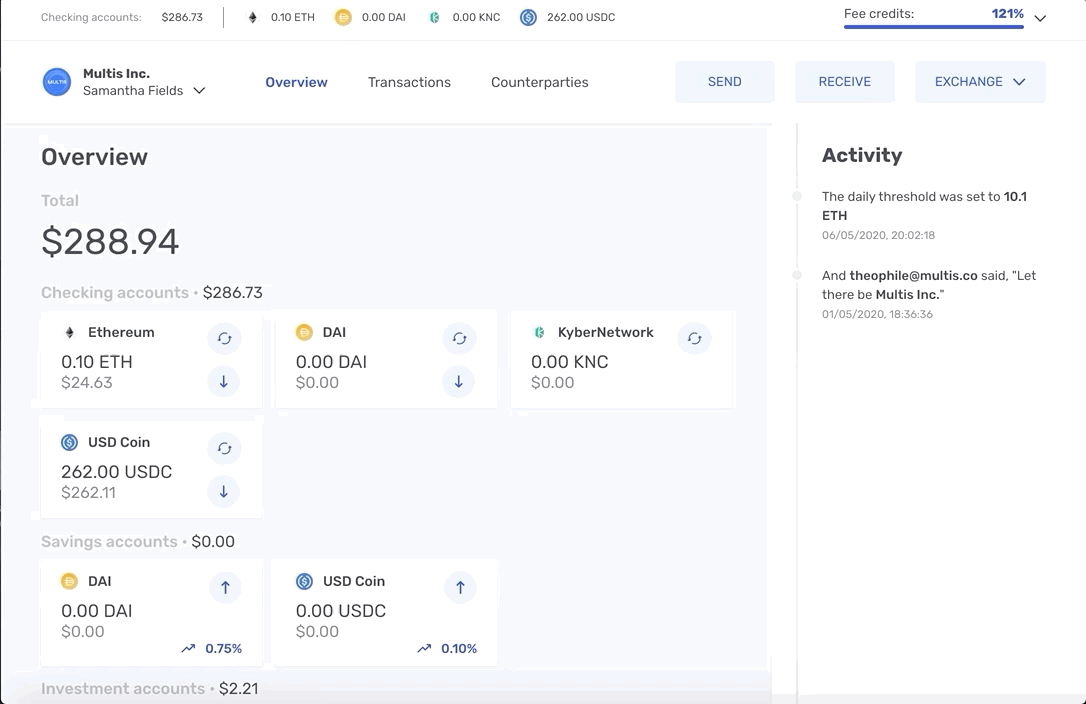Click the 0.00 KNC balance on KyberNetwork card
Viewport: 1086px width, 704px height.
click(569, 362)
